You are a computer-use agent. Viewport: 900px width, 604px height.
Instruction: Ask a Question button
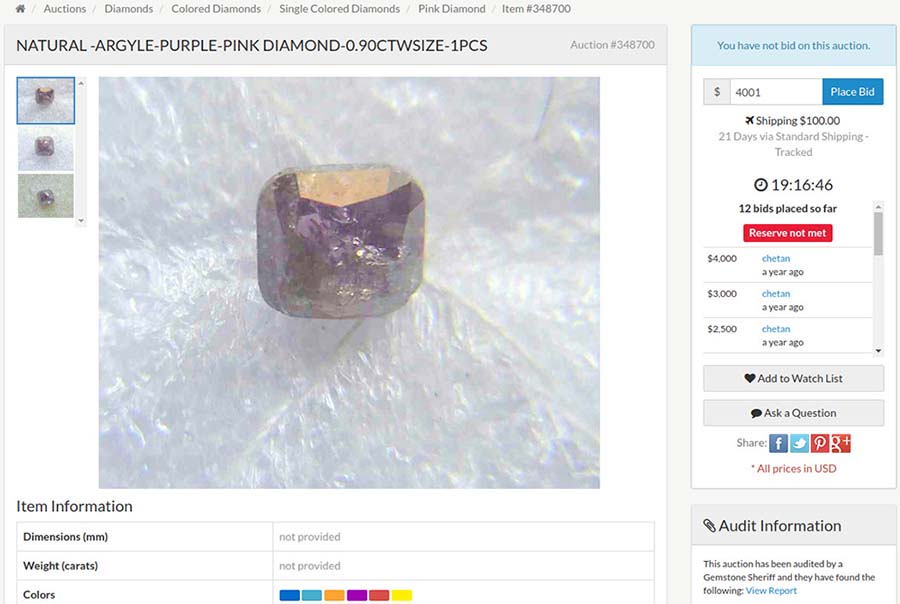coord(793,413)
